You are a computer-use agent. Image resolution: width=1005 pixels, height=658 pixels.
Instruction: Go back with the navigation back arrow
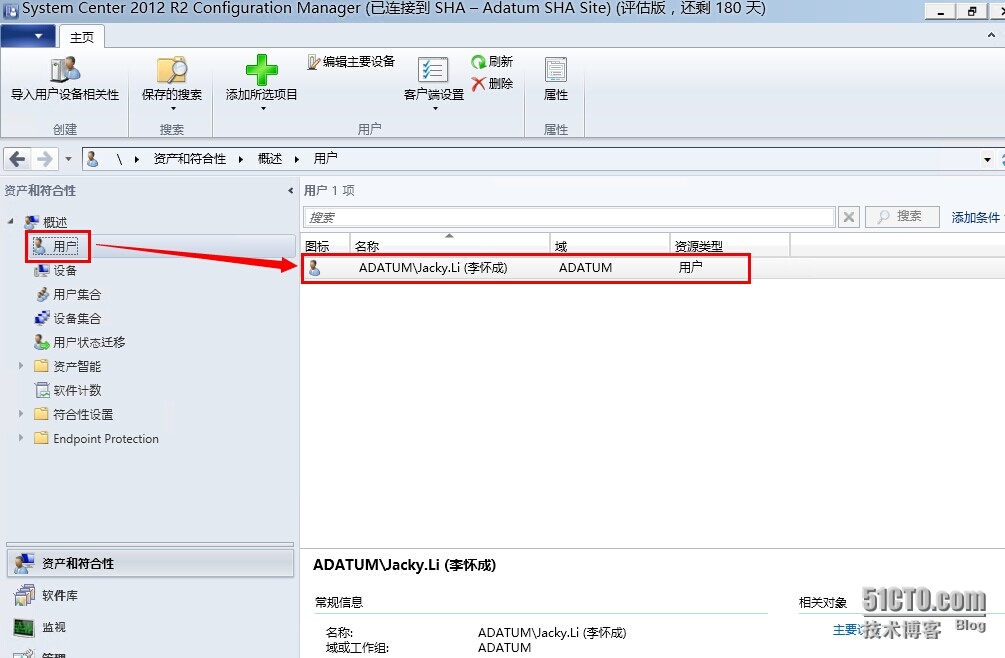click(x=17, y=158)
